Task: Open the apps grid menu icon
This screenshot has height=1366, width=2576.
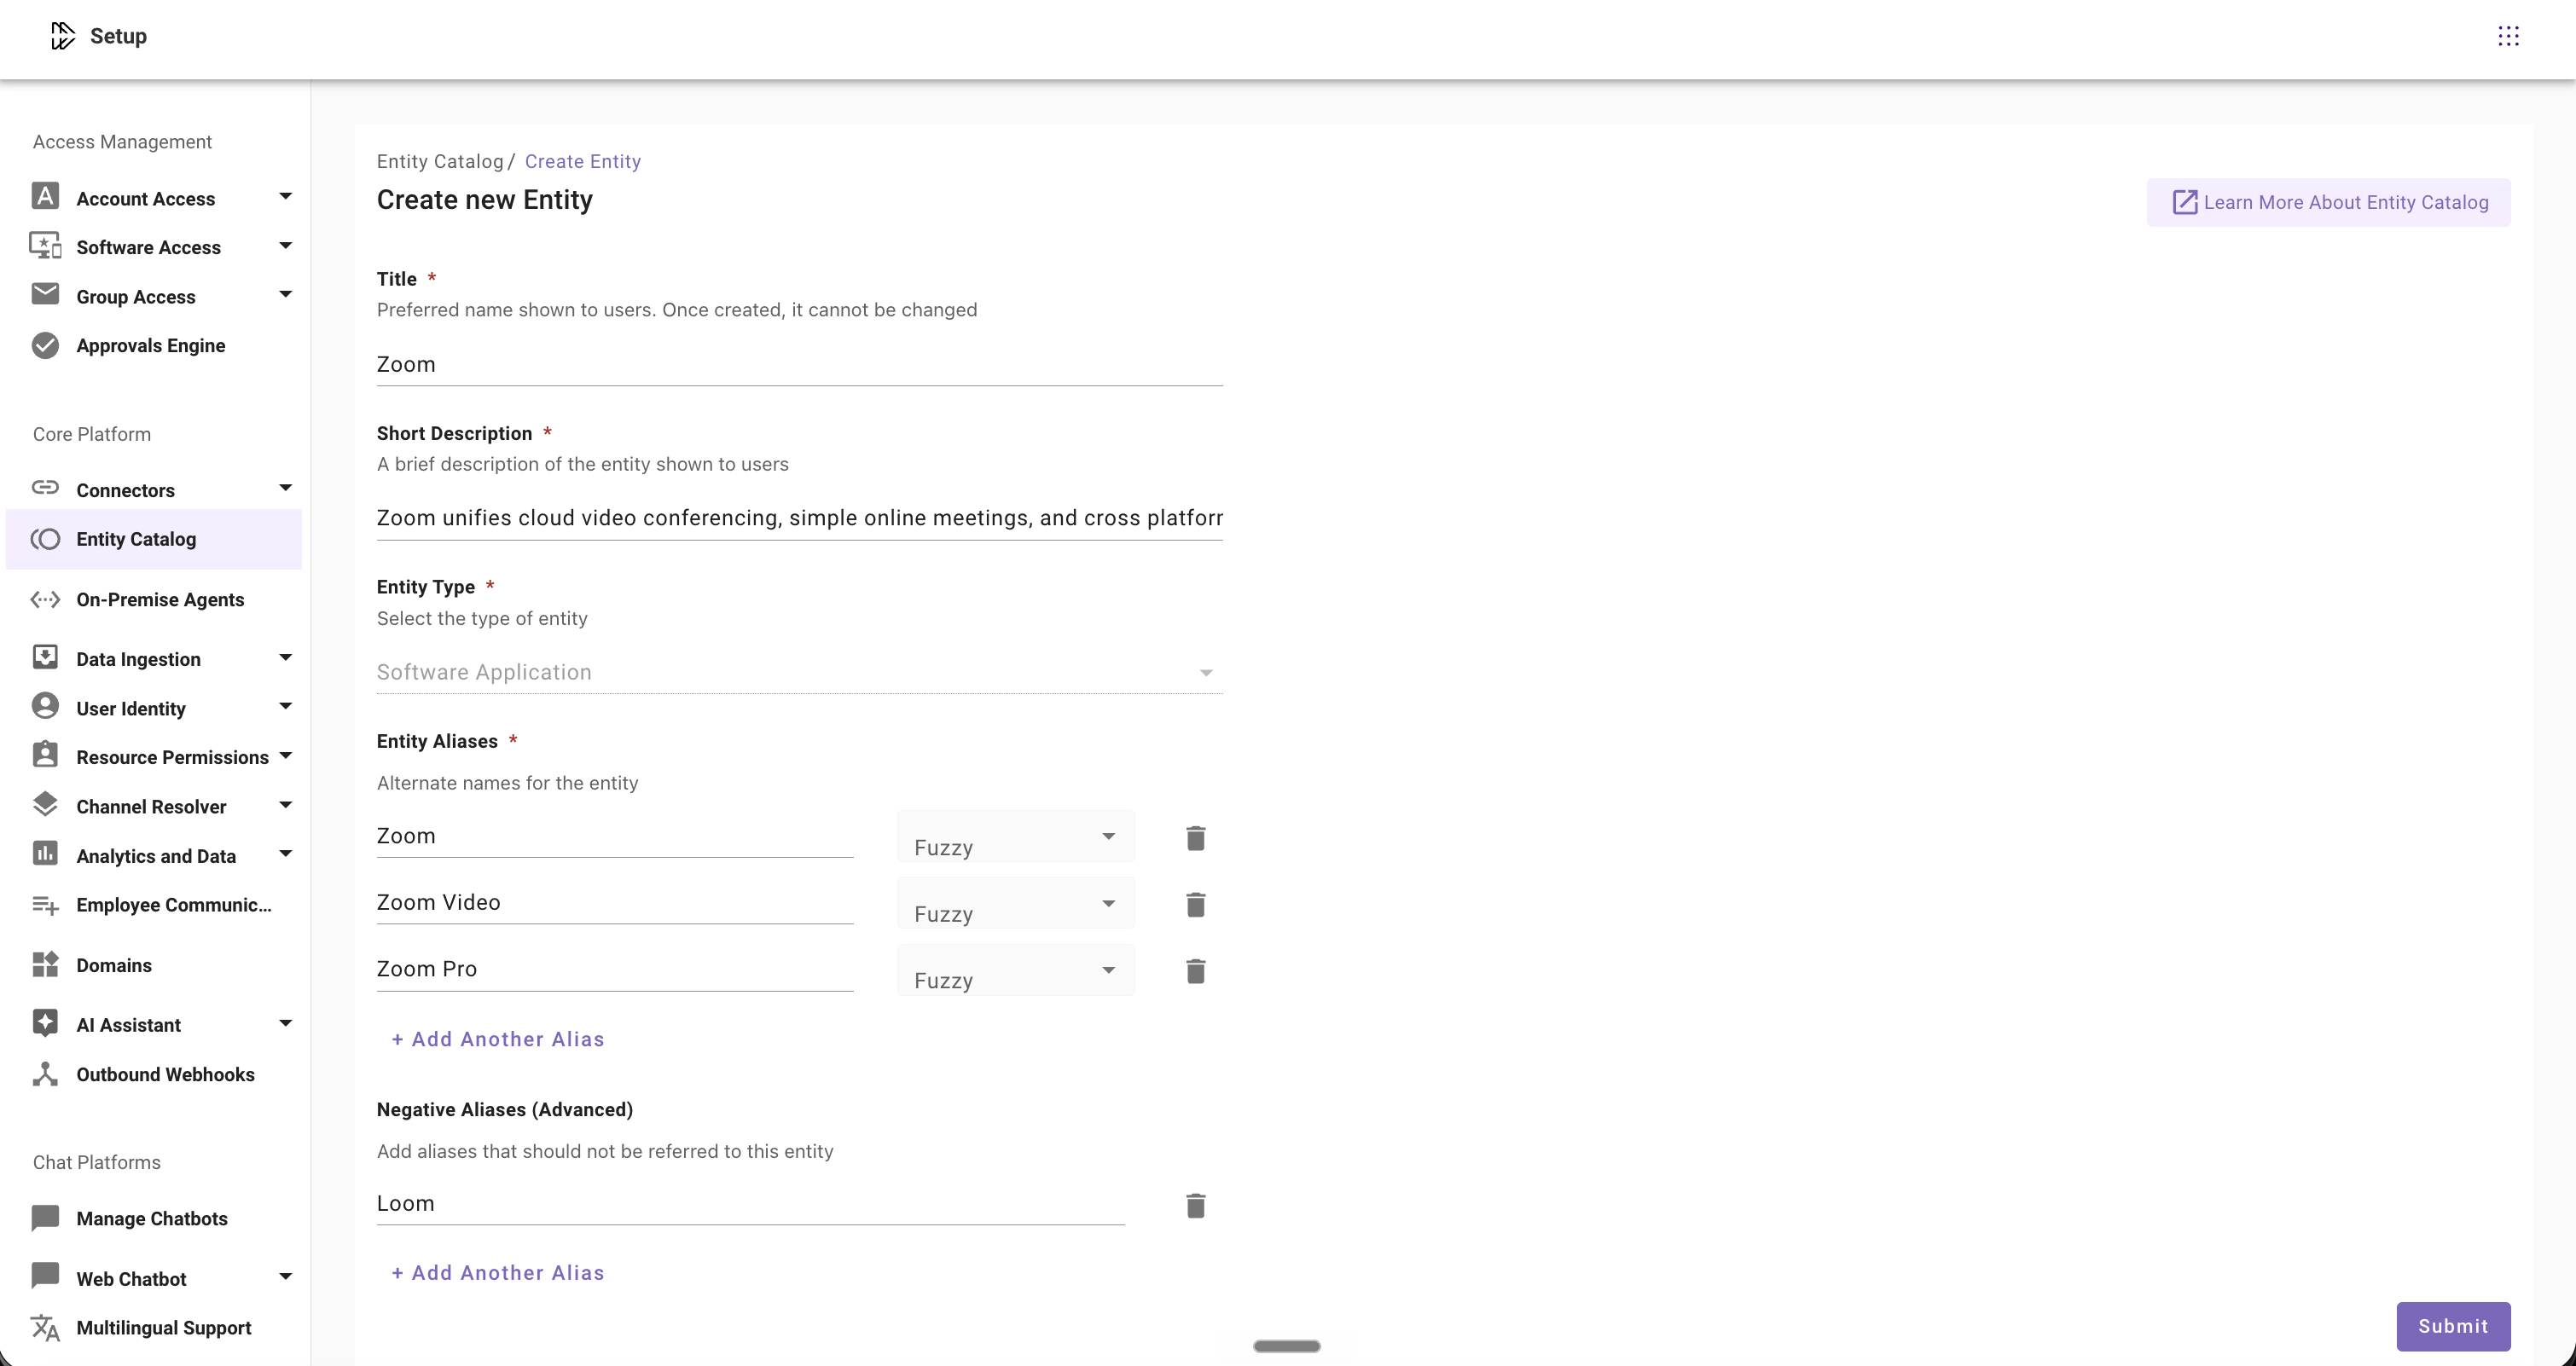Action: click(x=2508, y=36)
